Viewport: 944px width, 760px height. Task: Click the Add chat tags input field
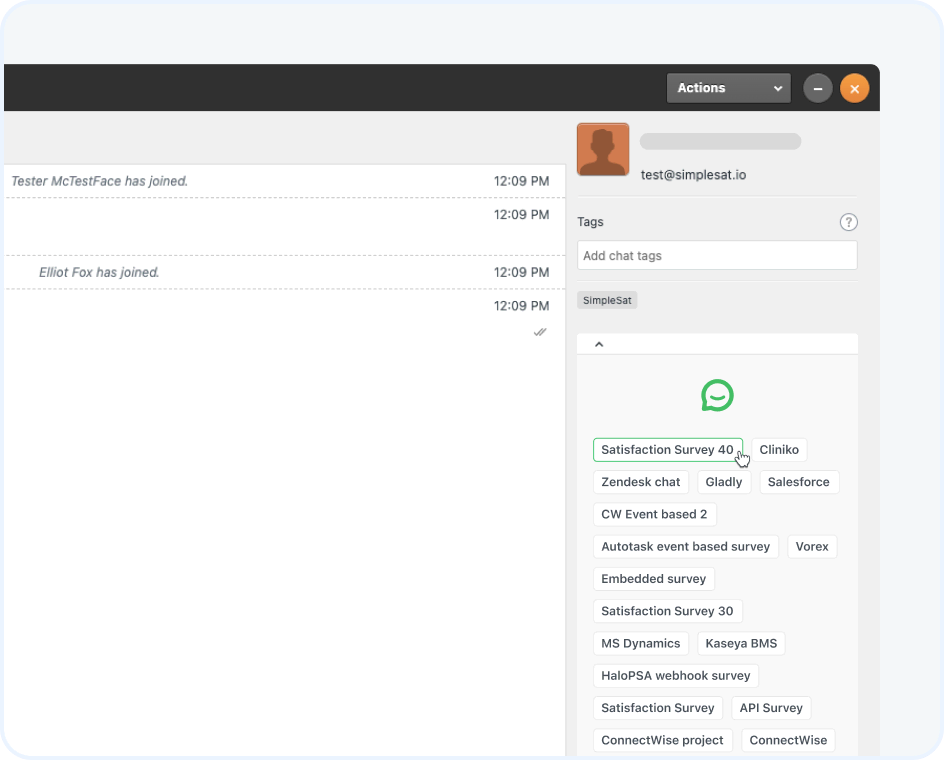[717, 255]
